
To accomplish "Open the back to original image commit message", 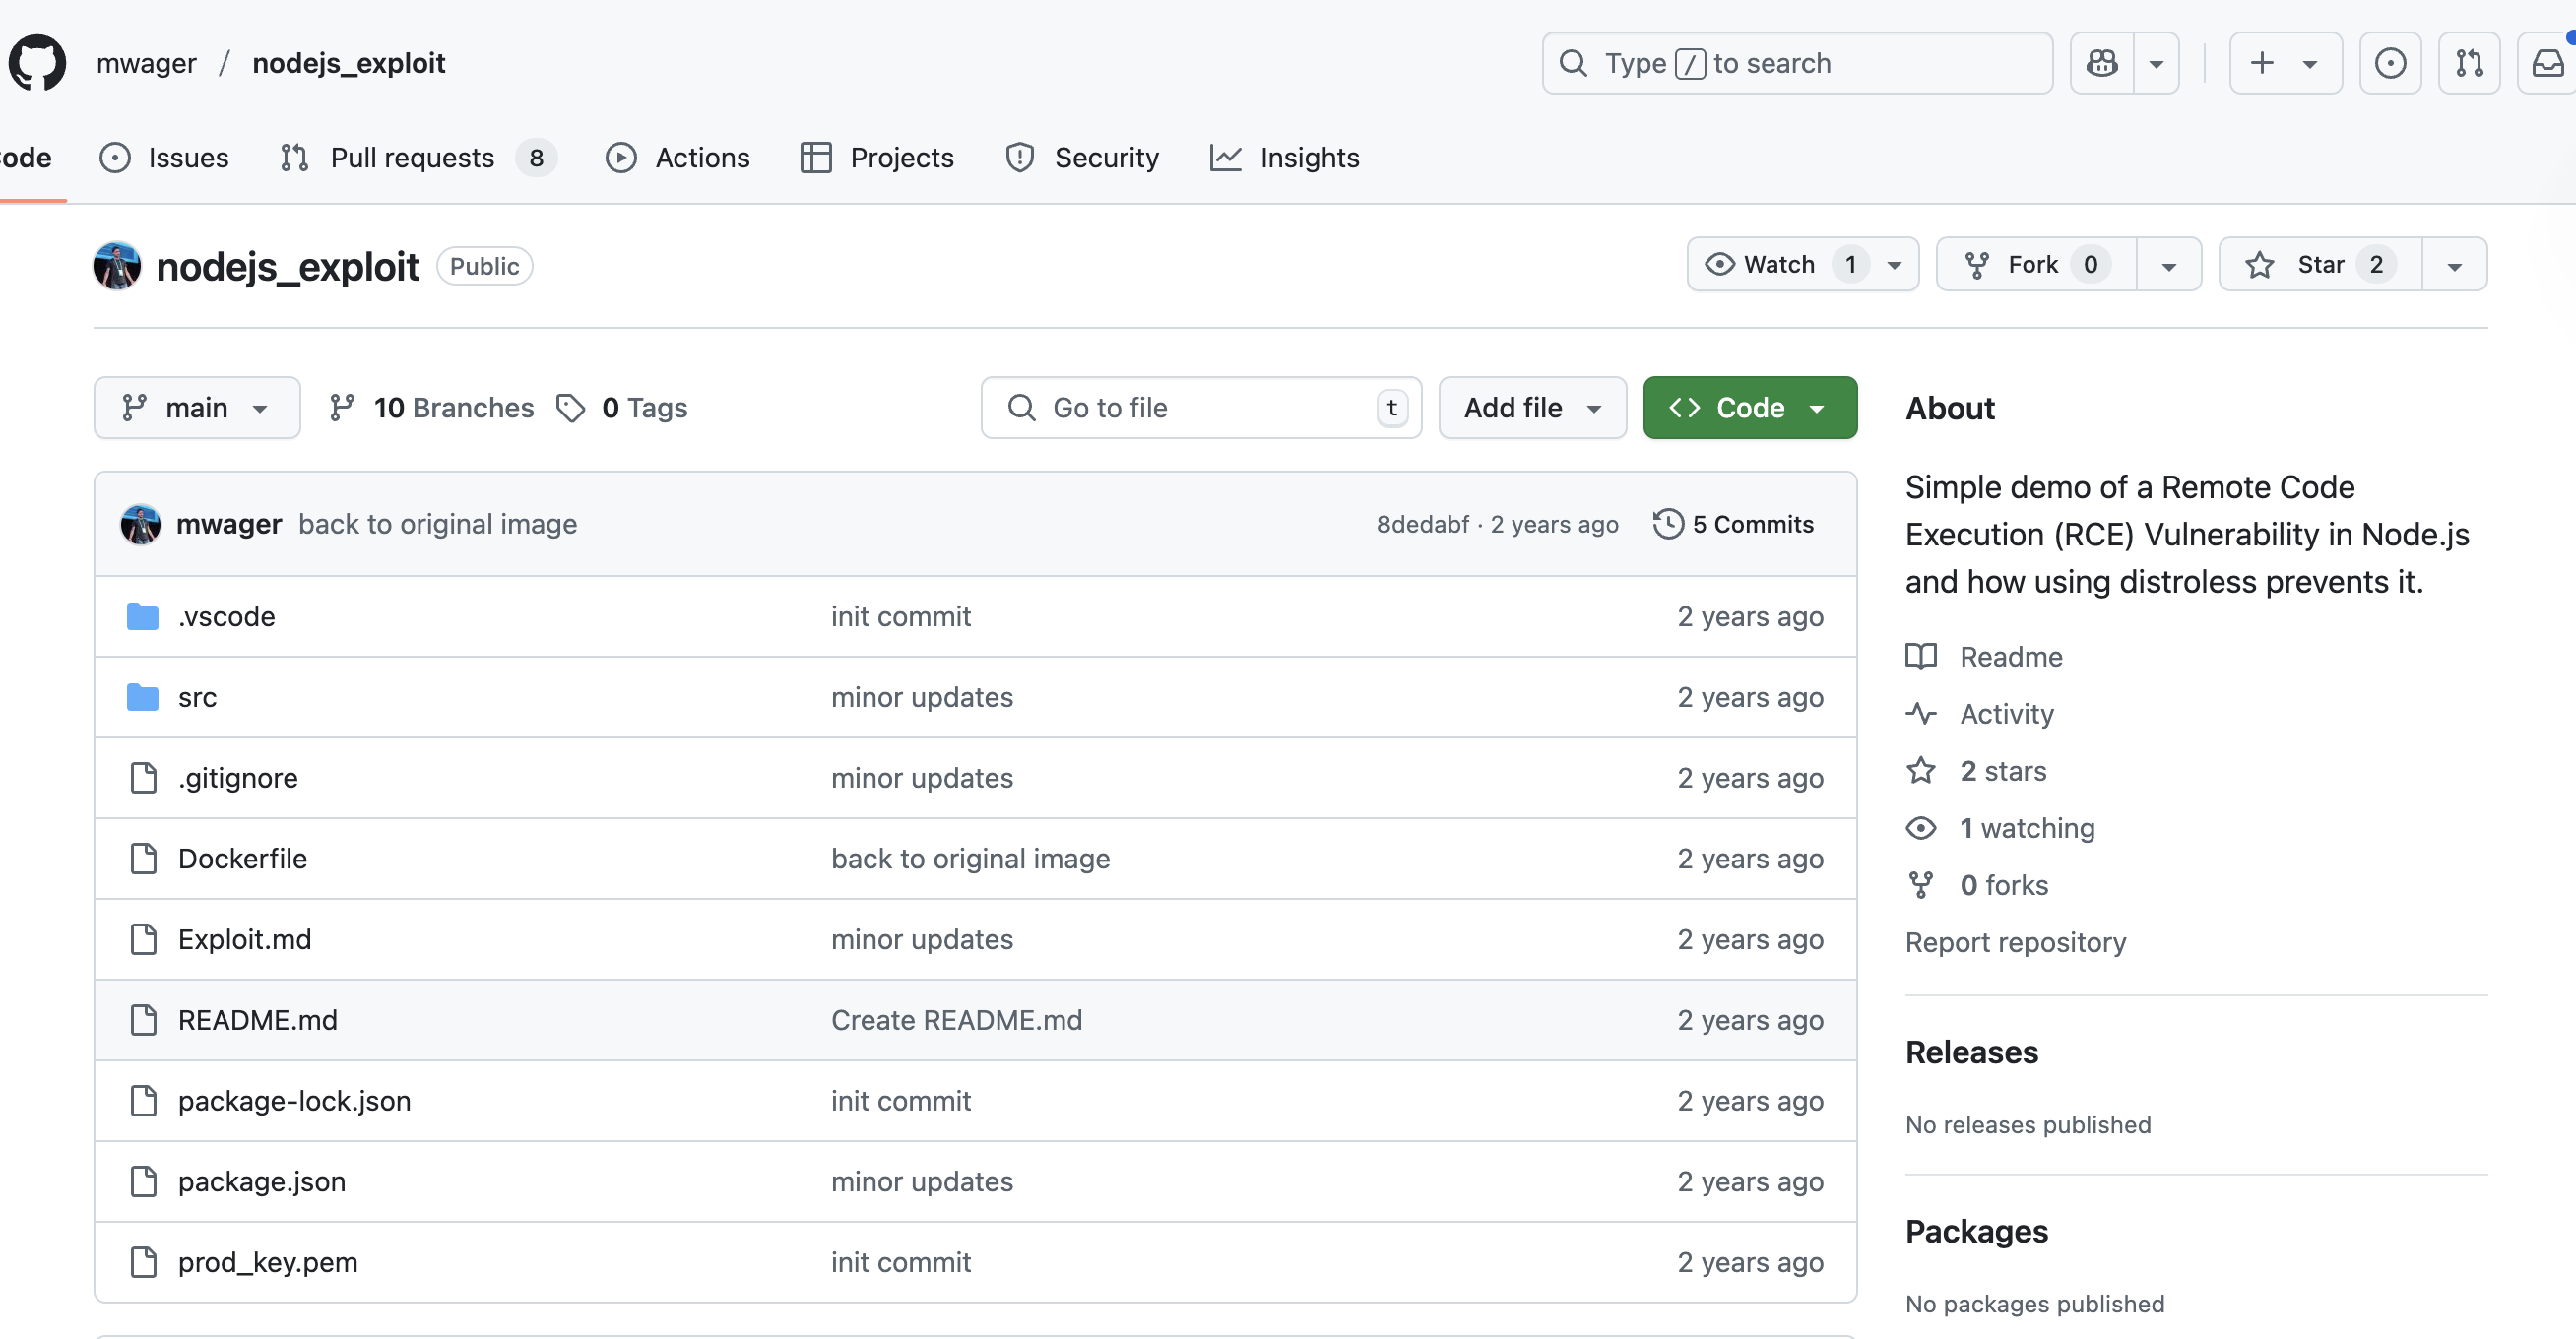I will [x=437, y=524].
